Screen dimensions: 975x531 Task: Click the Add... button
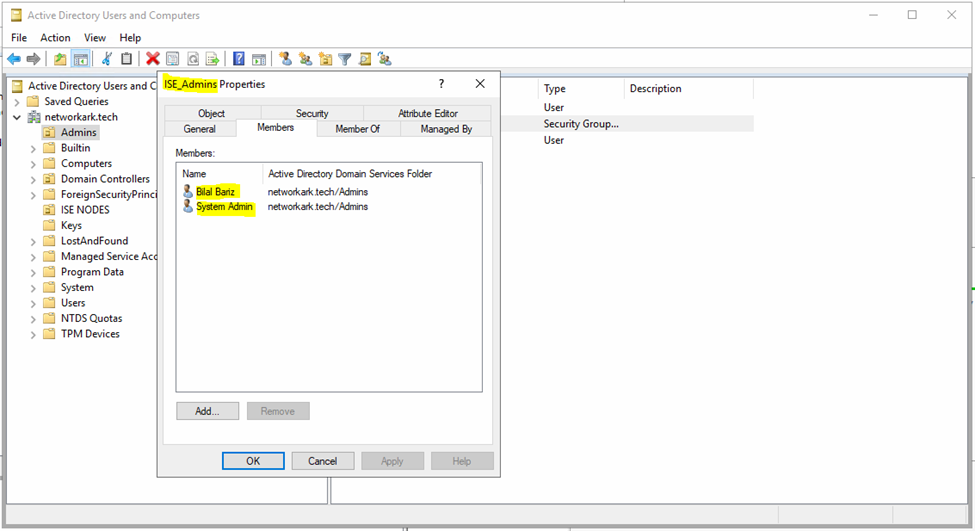[207, 411]
